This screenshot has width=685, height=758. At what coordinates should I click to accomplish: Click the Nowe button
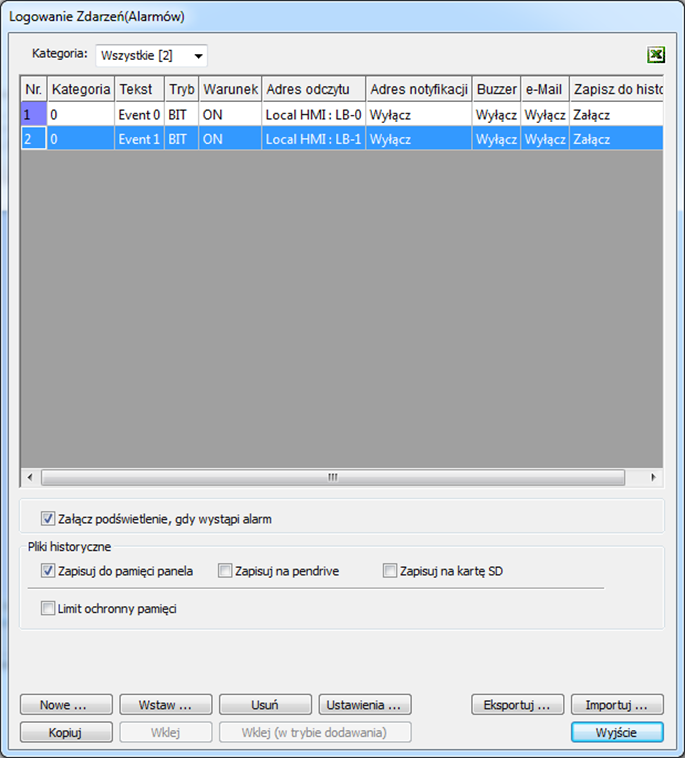[x=66, y=705]
